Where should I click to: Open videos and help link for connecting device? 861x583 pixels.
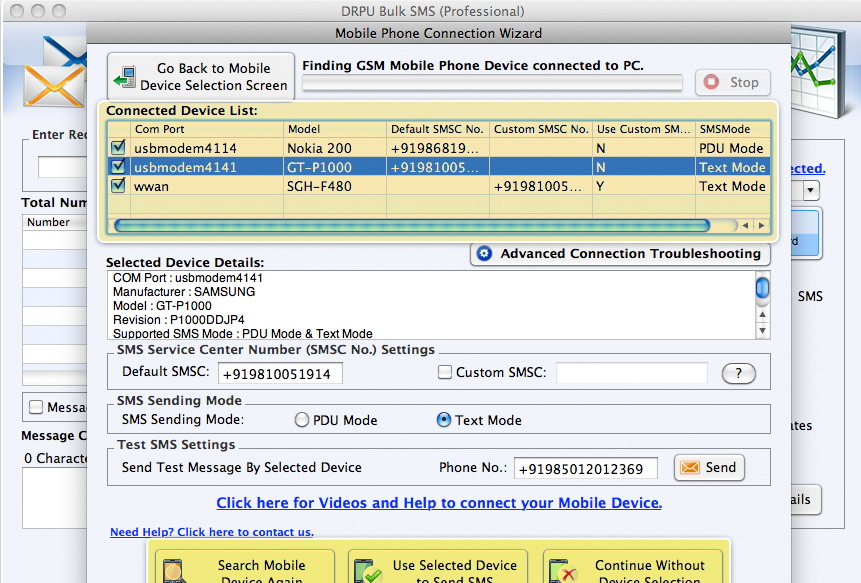439,503
